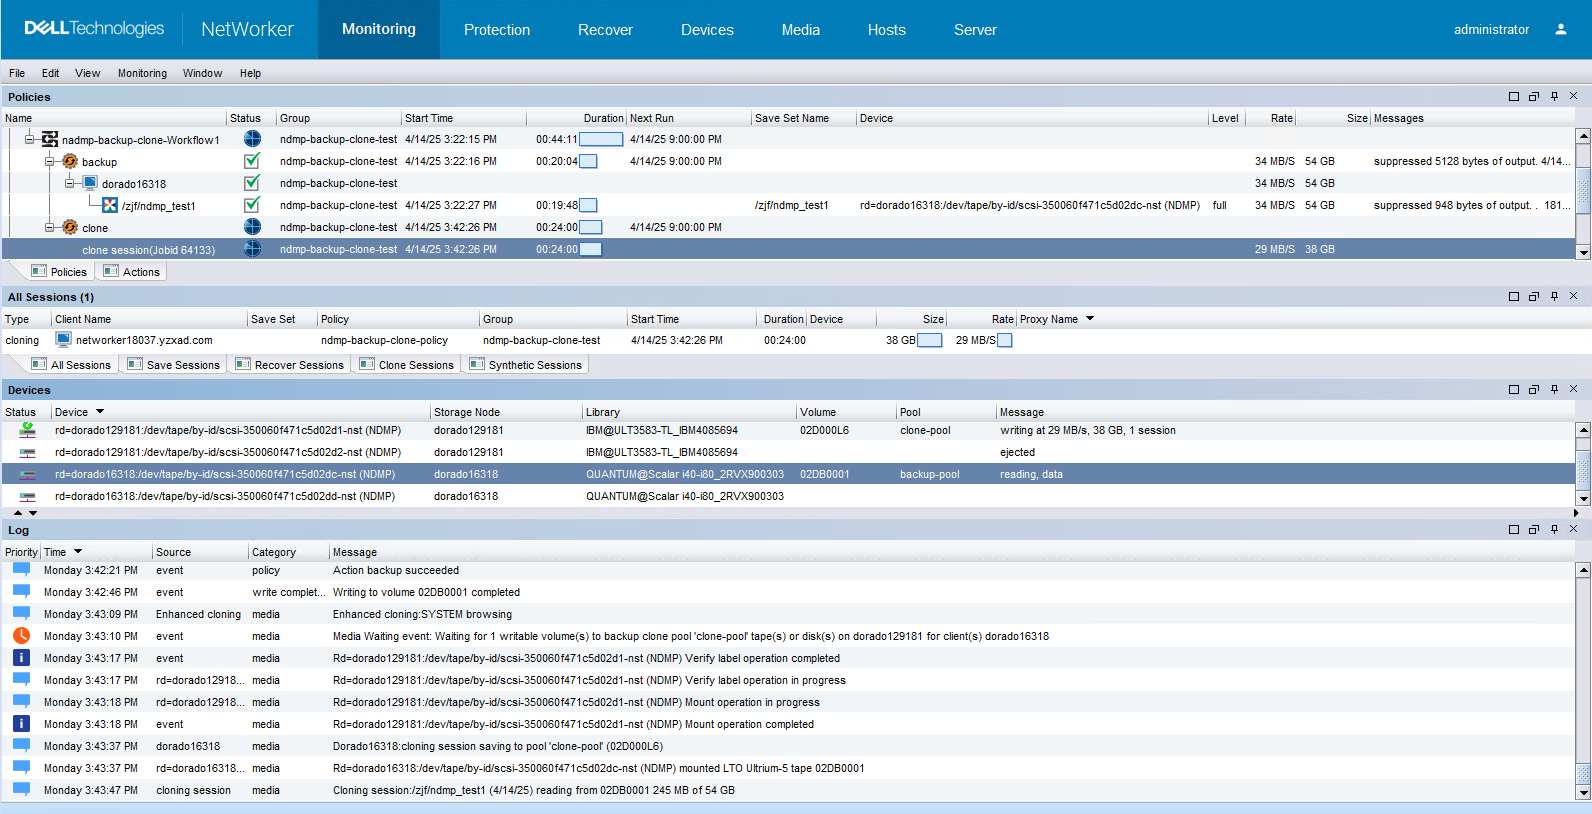Collapse the backup action tree node
Image resolution: width=1592 pixels, height=814 pixels.
tap(50, 161)
